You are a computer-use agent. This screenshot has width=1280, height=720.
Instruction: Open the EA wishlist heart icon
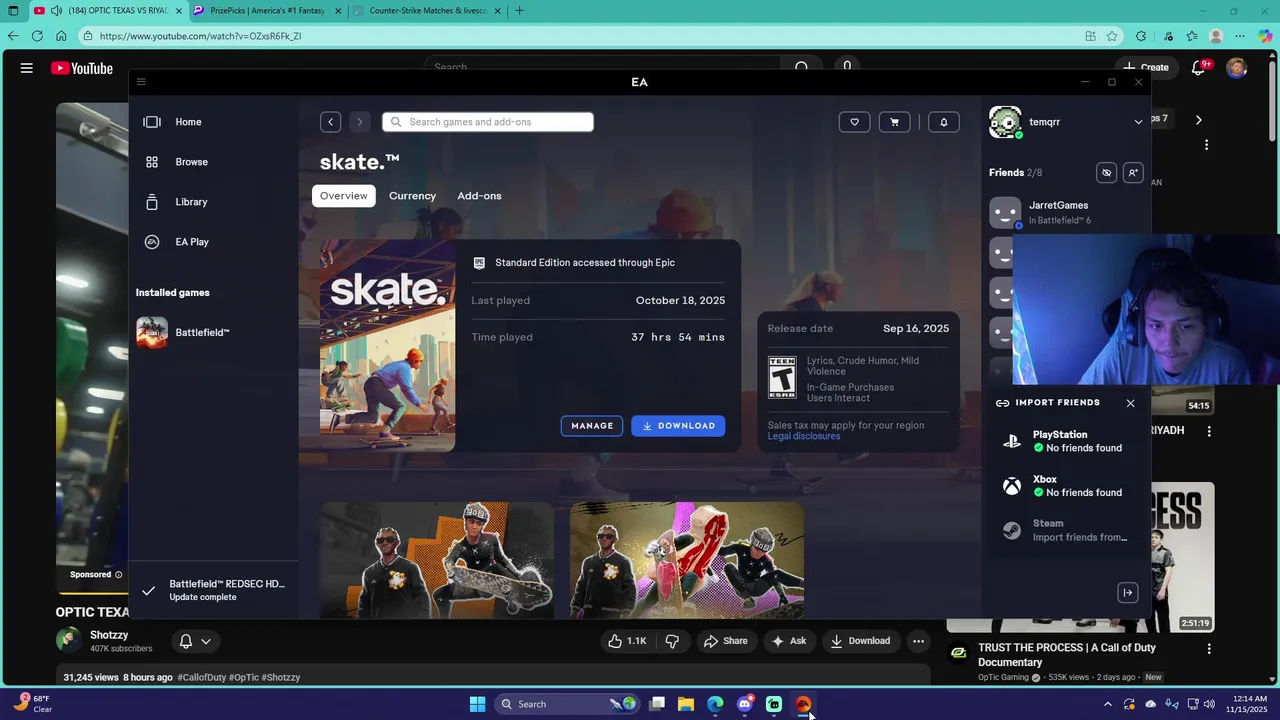(854, 122)
